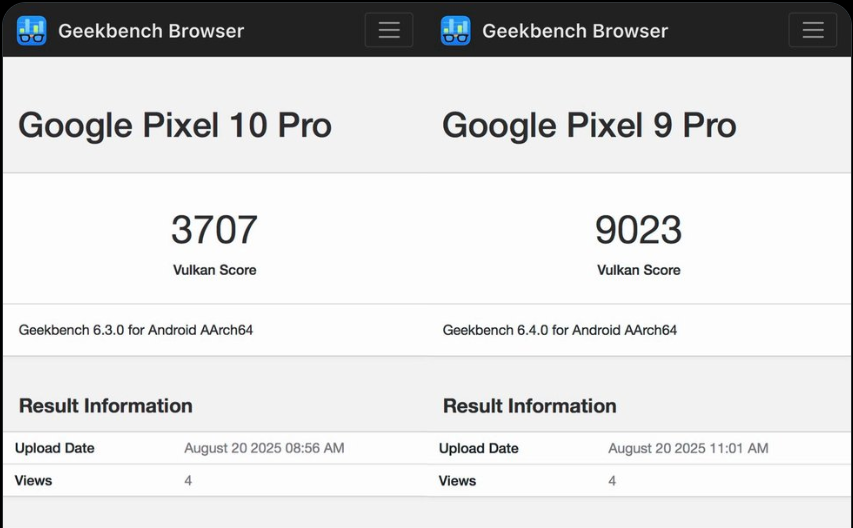Select the Google Pixel 9 Pro heading
Screen dimensions: 853x528
[x=589, y=125]
